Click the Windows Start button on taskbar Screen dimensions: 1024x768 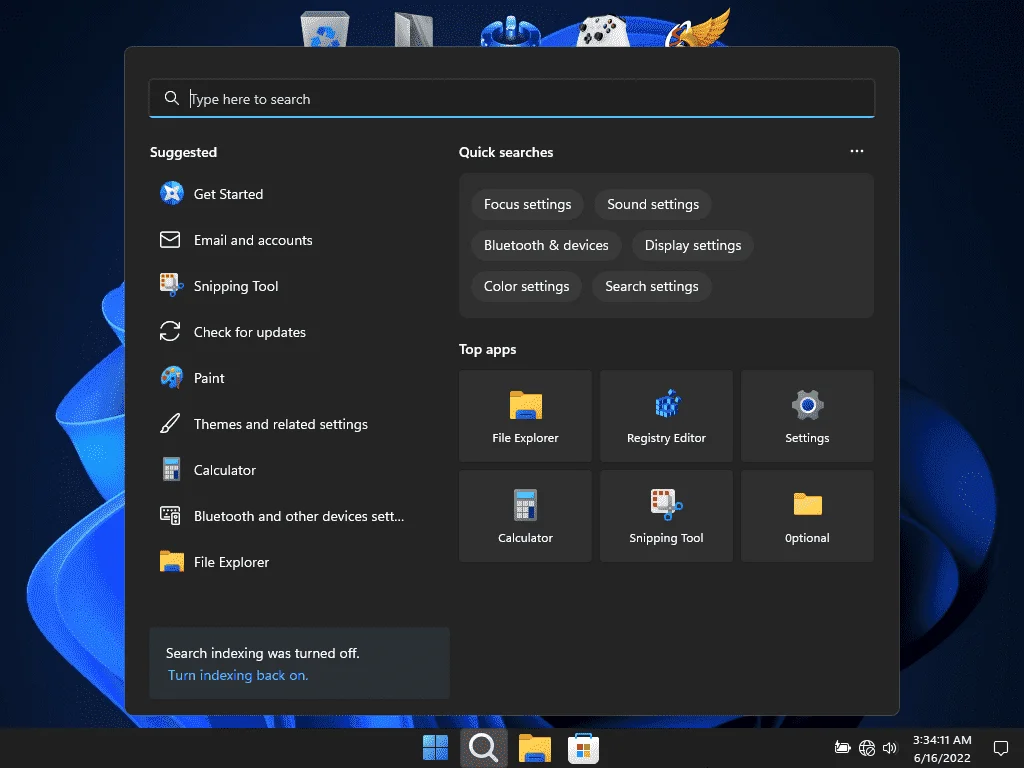point(436,748)
